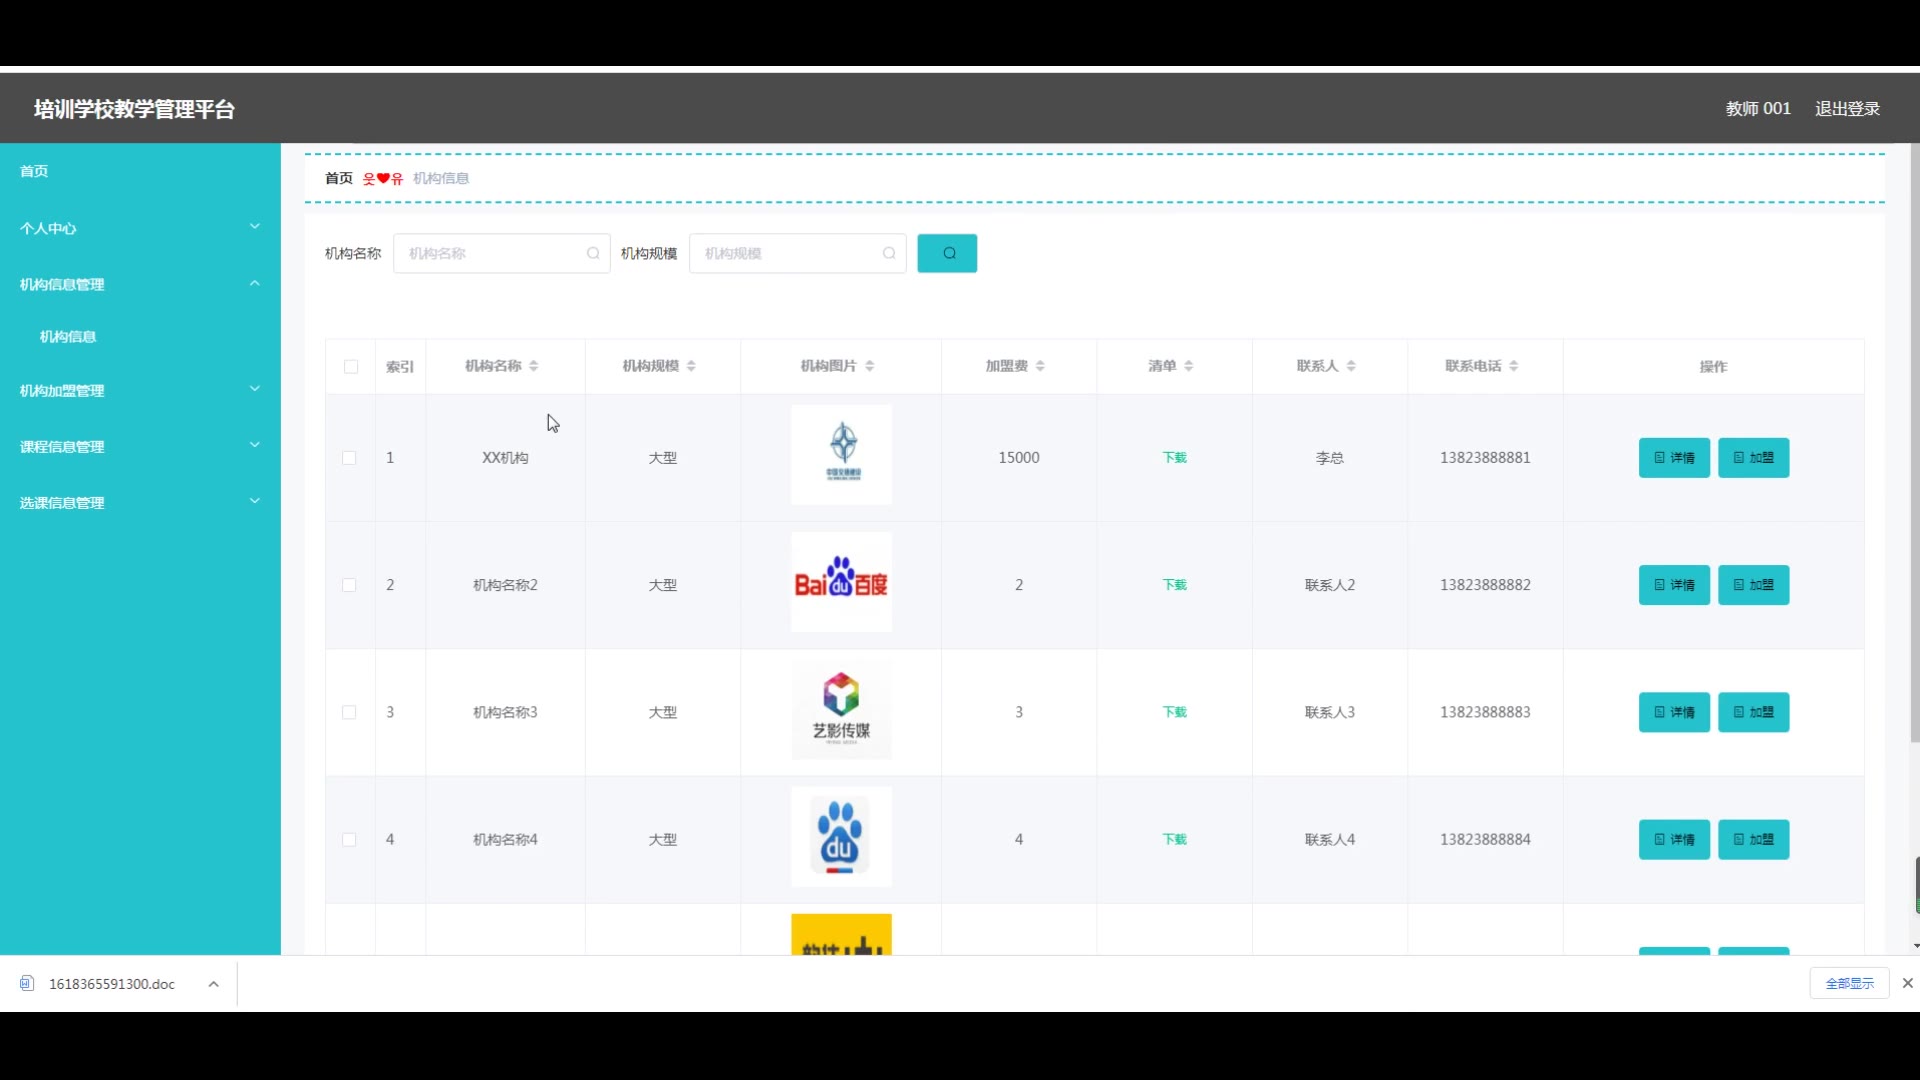The image size is (1920, 1080).
Task: Sort by 机构规模 column arrows
Action: [691, 366]
